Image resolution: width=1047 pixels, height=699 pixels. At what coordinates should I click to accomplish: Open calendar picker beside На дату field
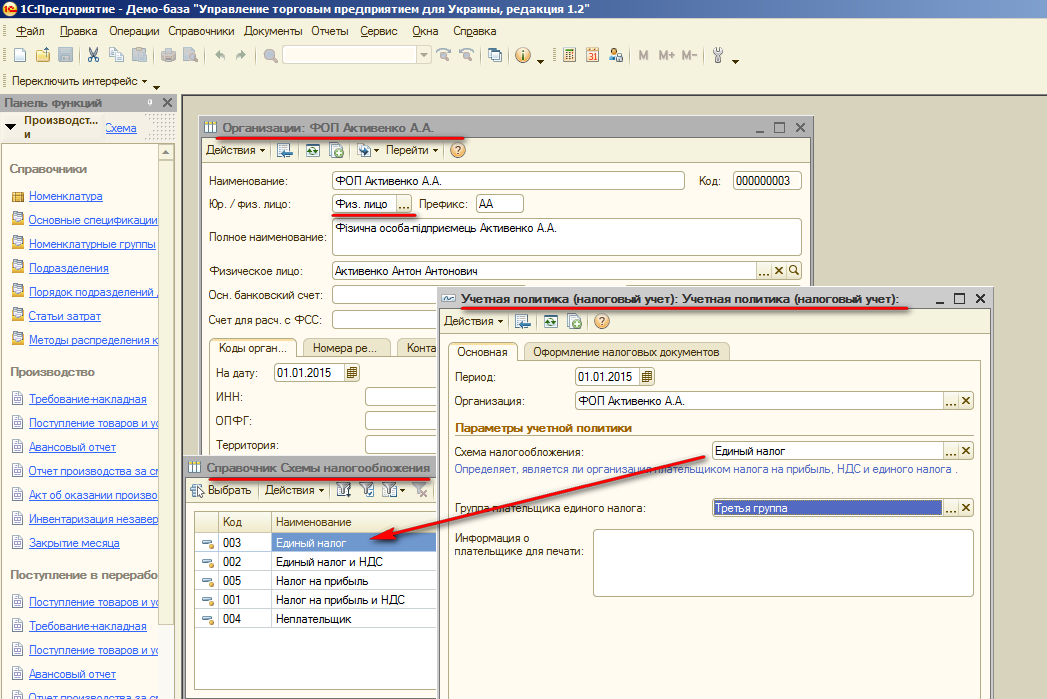tap(352, 373)
